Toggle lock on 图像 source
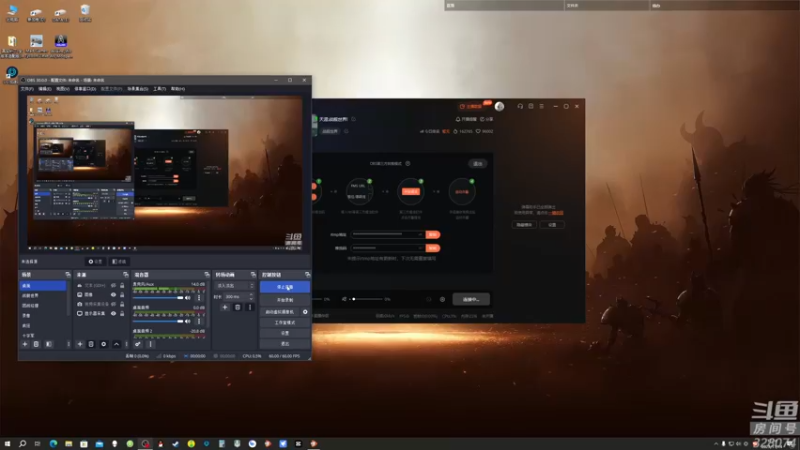This screenshot has height=450, width=800. click(x=122, y=294)
